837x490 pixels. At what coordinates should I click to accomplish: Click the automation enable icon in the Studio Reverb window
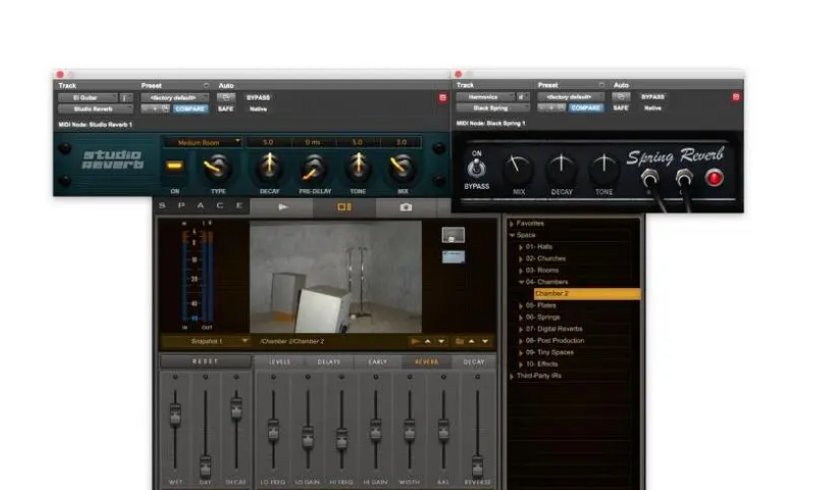(226, 98)
